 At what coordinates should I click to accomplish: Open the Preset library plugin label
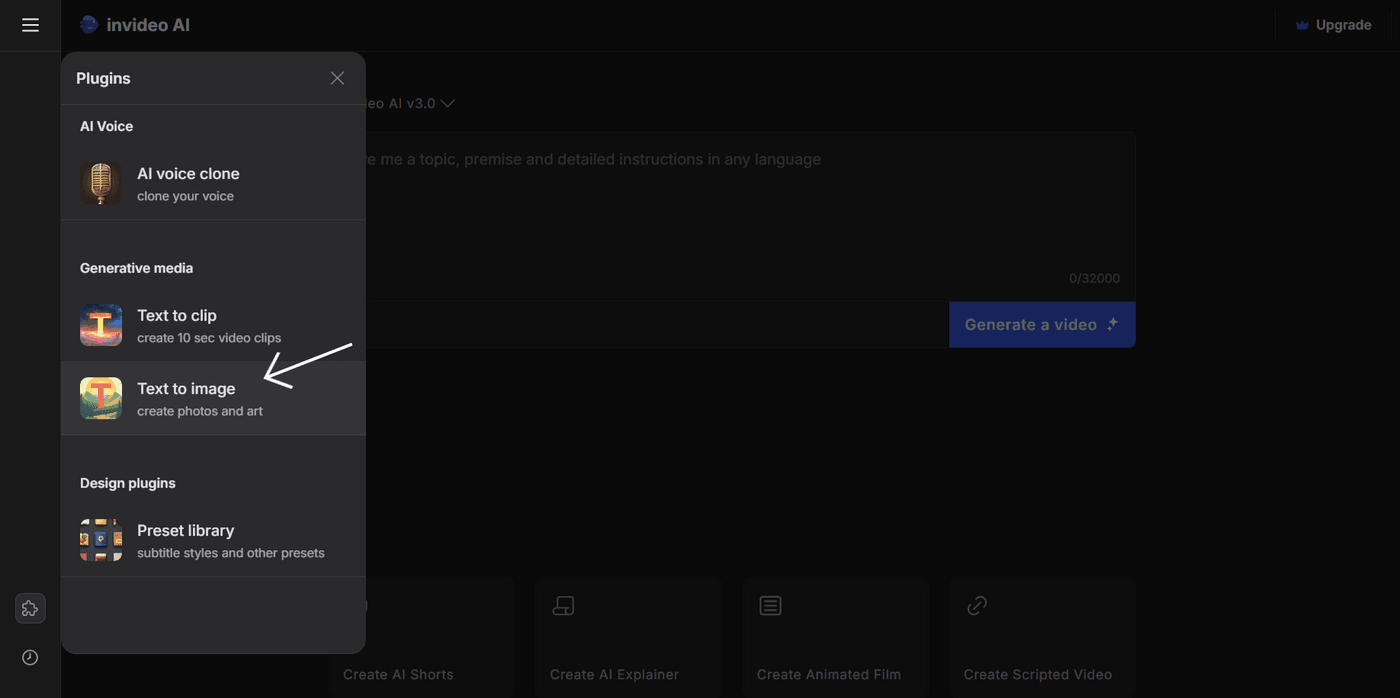point(185,531)
